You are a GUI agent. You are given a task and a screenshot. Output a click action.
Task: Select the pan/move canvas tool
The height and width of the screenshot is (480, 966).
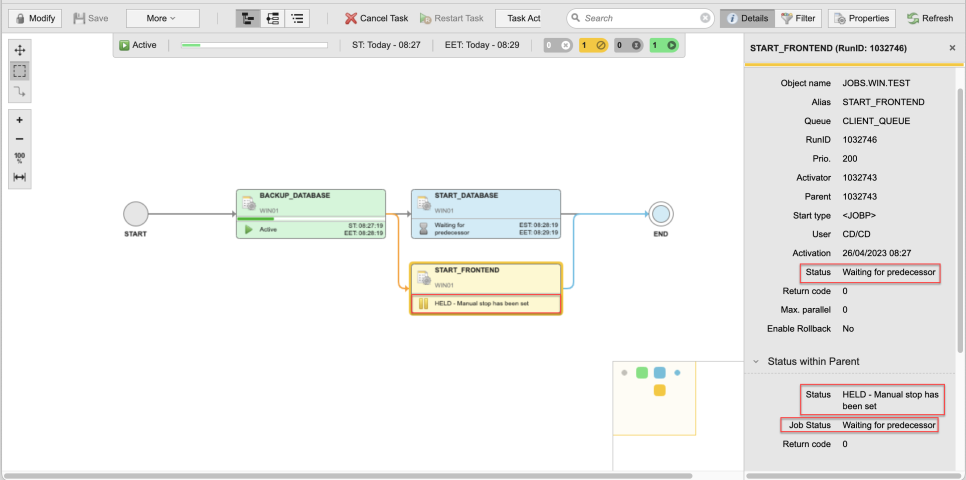pos(20,51)
